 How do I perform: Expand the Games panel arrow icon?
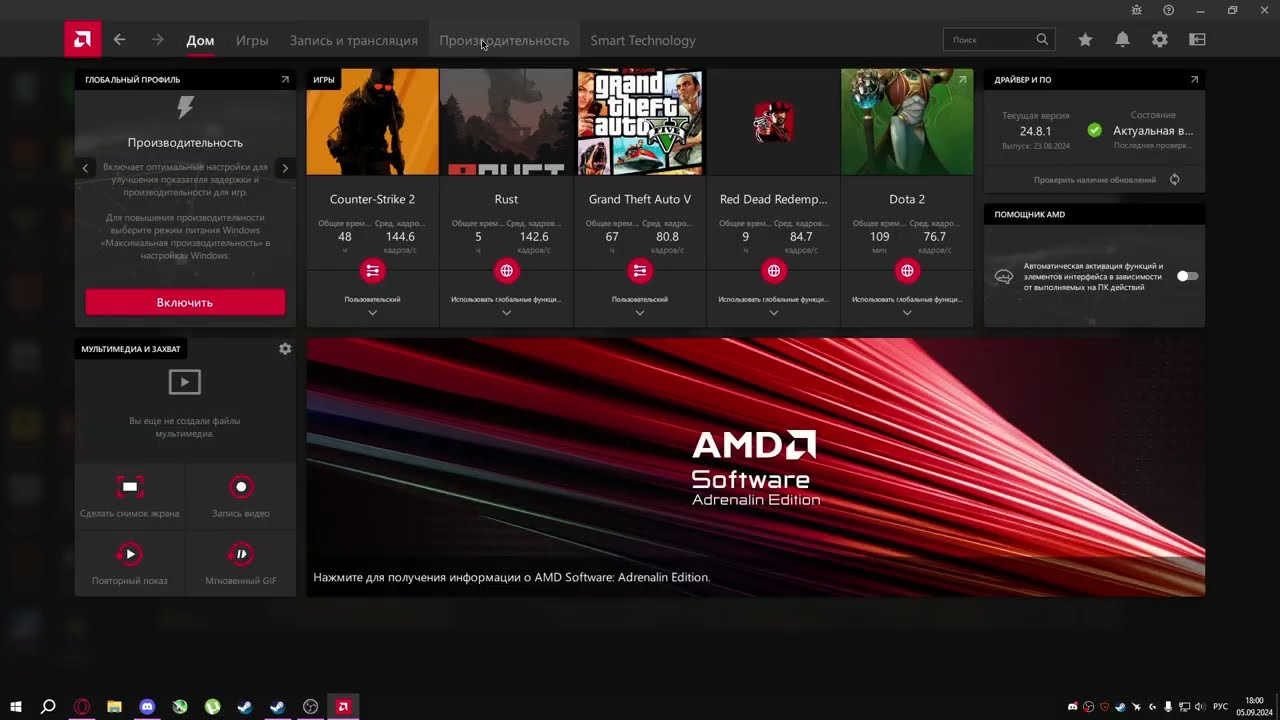point(963,79)
